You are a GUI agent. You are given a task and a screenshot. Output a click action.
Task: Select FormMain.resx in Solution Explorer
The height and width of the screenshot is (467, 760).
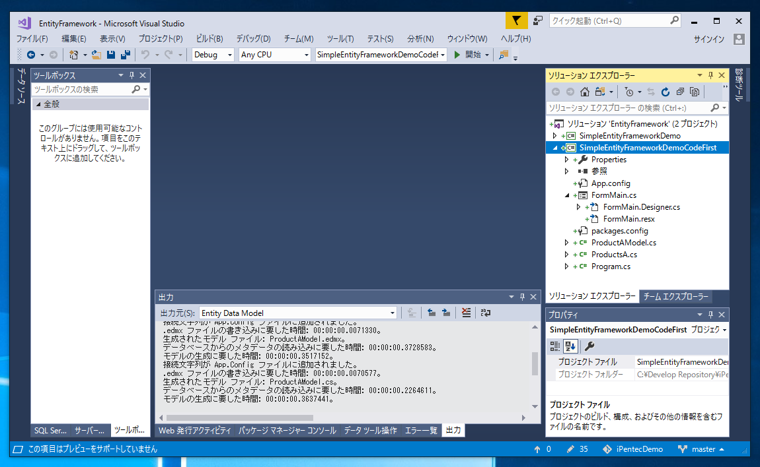click(629, 219)
